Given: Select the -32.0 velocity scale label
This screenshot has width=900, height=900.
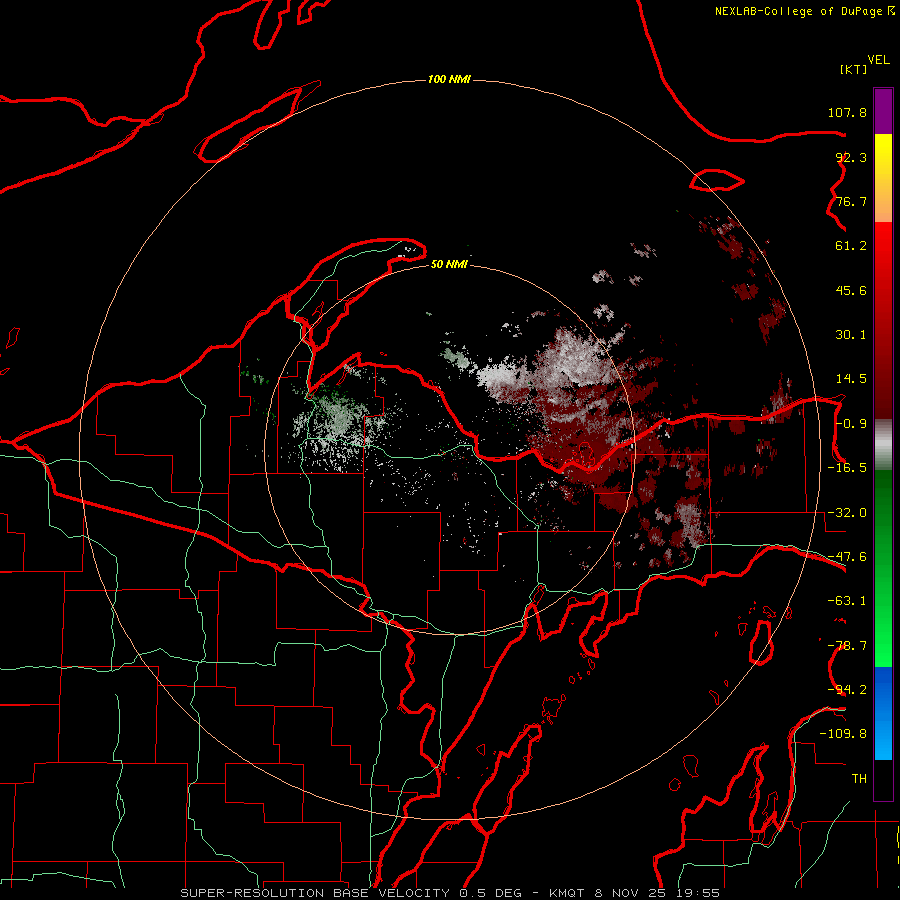Looking at the screenshot, I should coord(847,513).
